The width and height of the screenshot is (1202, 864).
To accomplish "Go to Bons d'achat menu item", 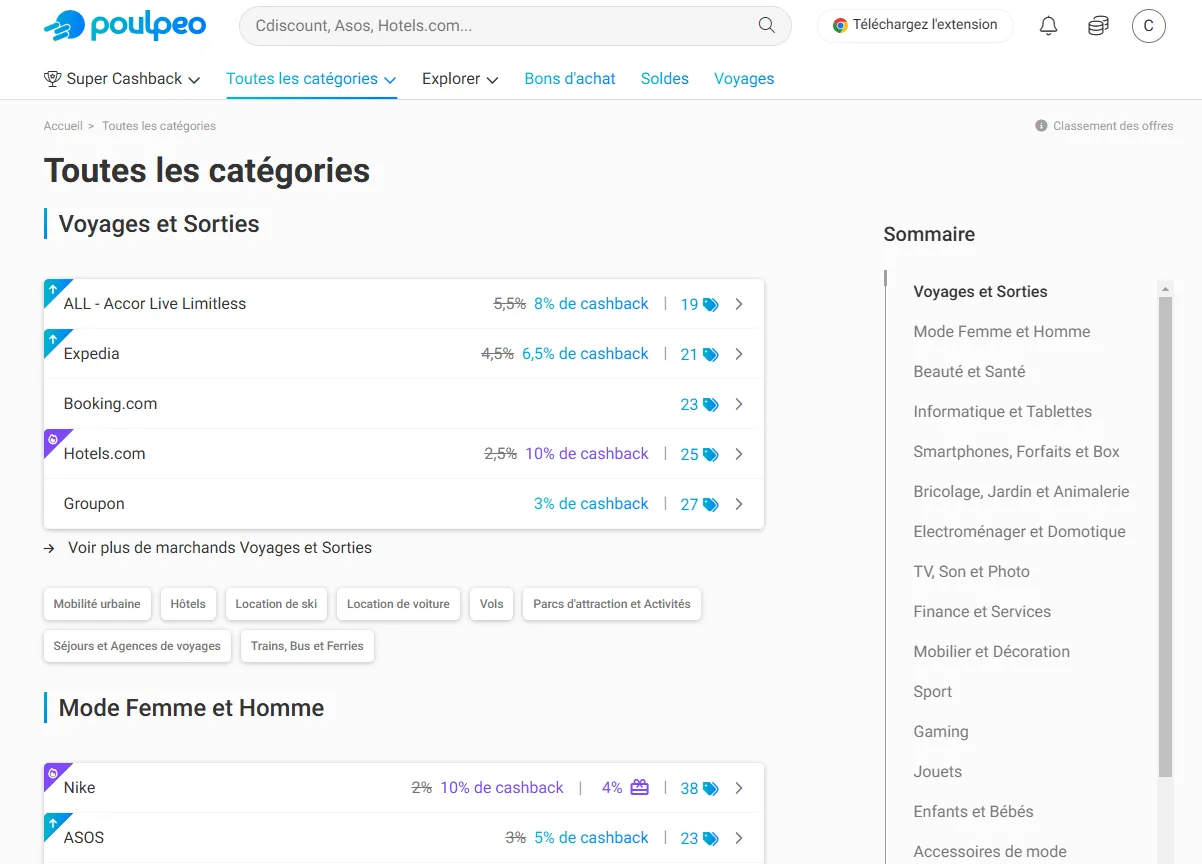I will point(570,78).
